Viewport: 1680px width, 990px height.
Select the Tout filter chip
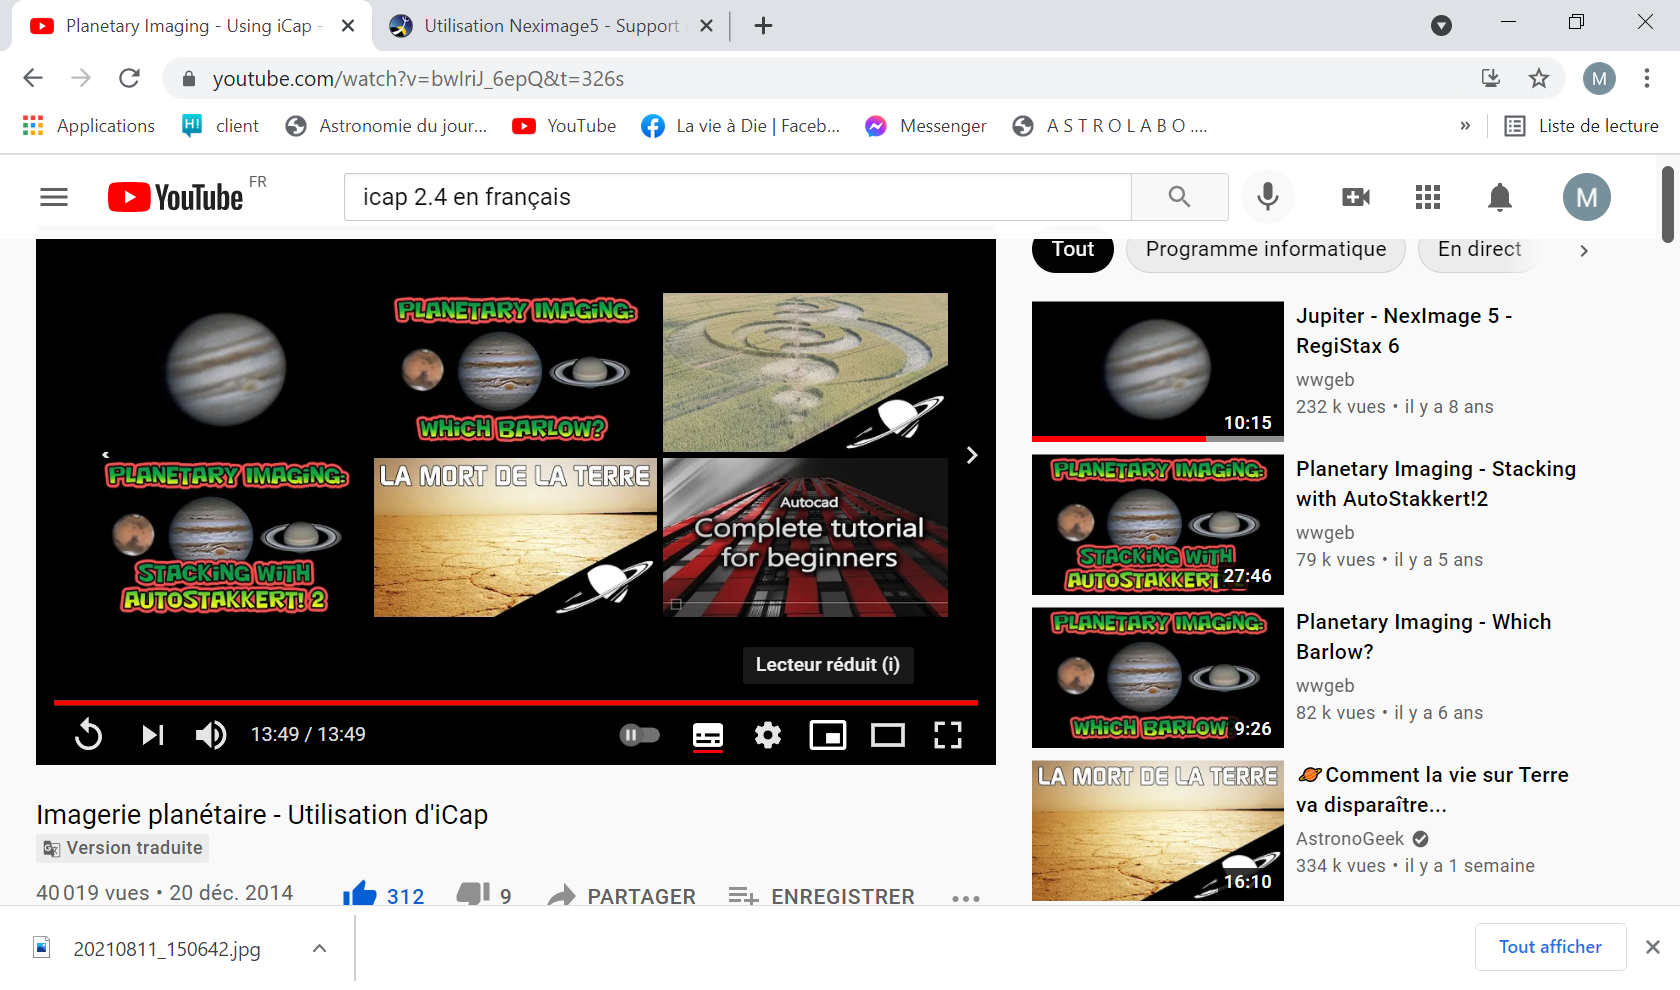click(x=1073, y=250)
